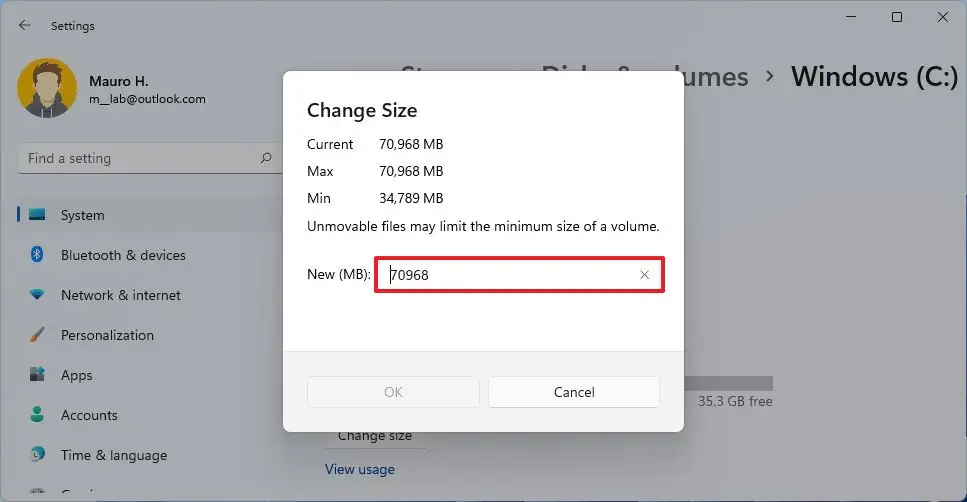Clear the New size field with X
Screen dimensions: 967x502
[644, 275]
